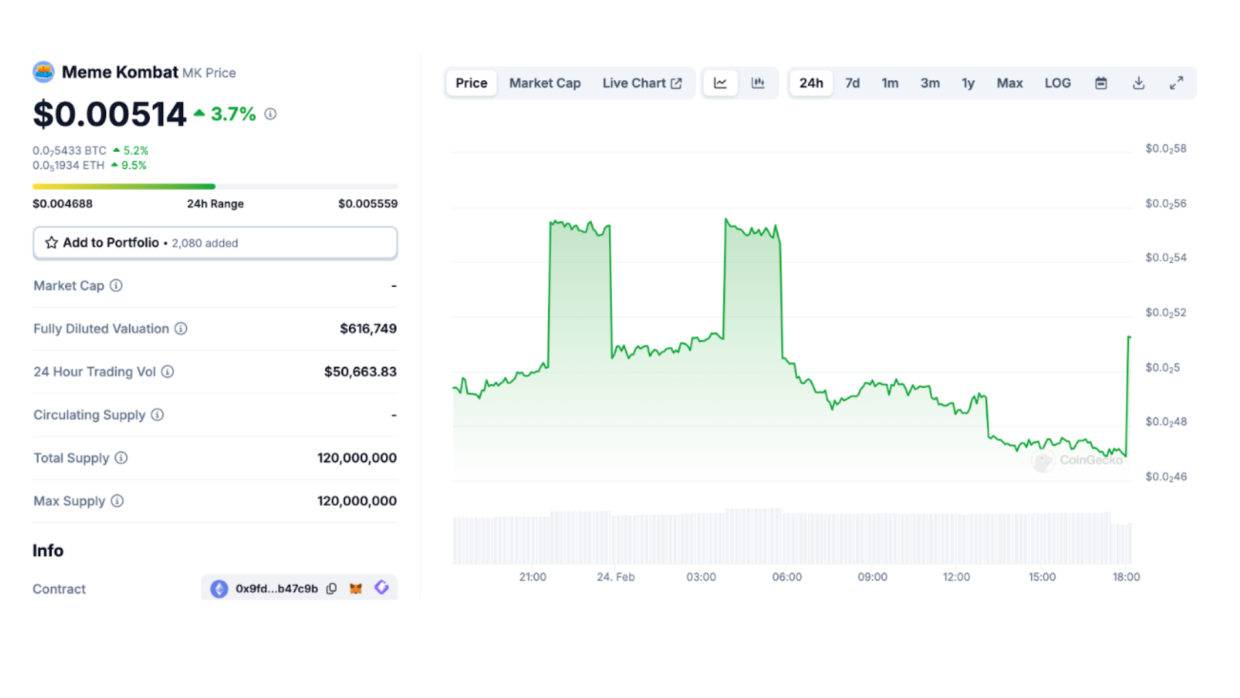The height and width of the screenshot is (698, 1240).
Task: Click the 2,080 added count text
Action: (205, 243)
